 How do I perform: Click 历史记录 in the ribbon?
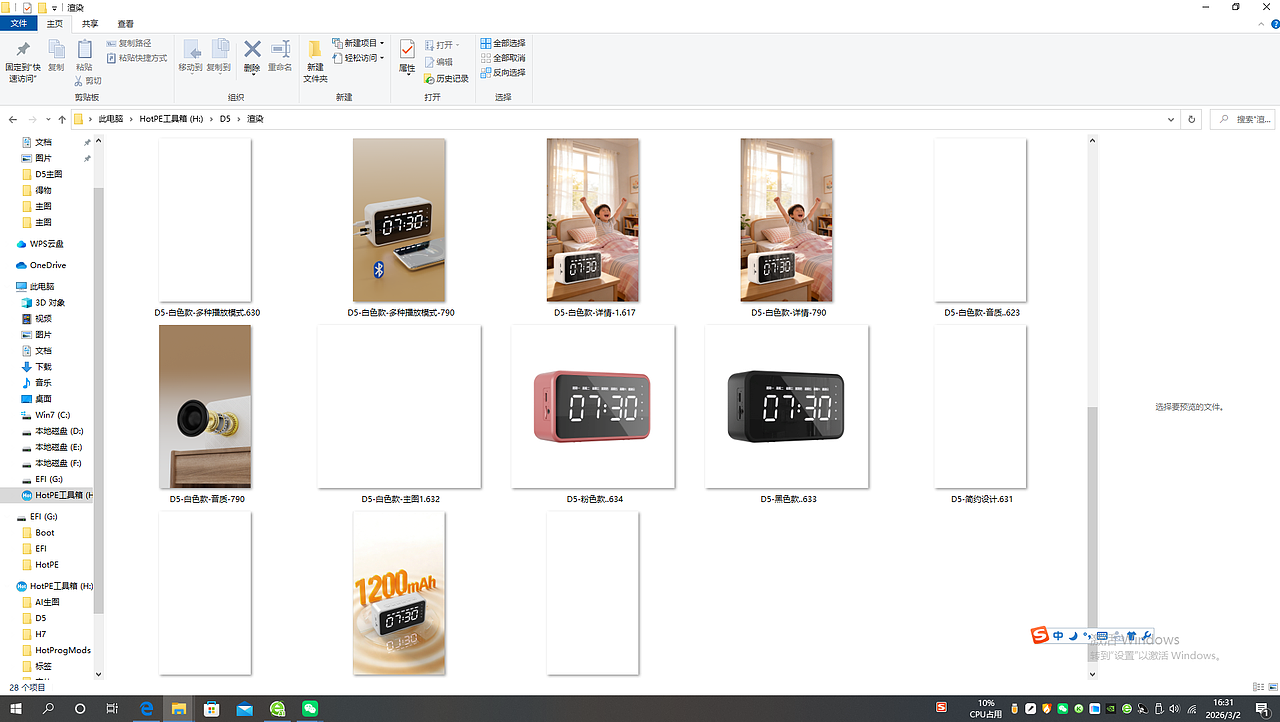[x=446, y=78]
